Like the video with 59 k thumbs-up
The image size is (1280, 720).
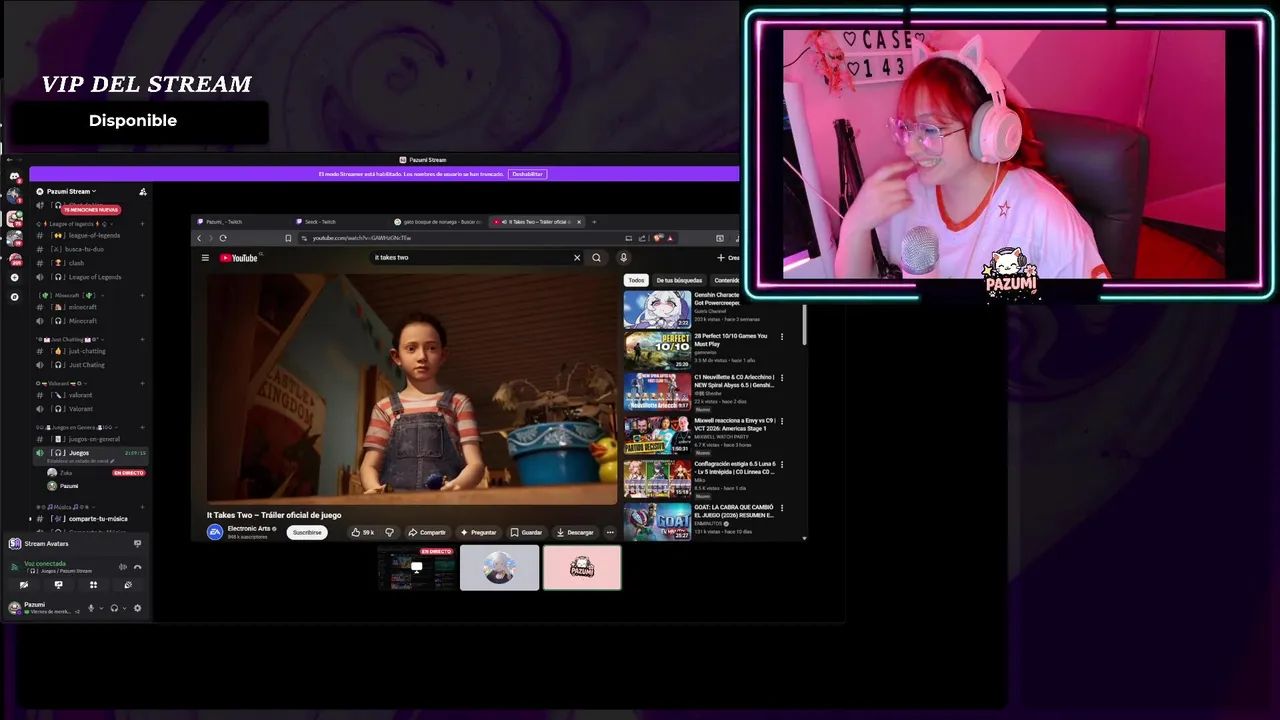tap(363, 532)
